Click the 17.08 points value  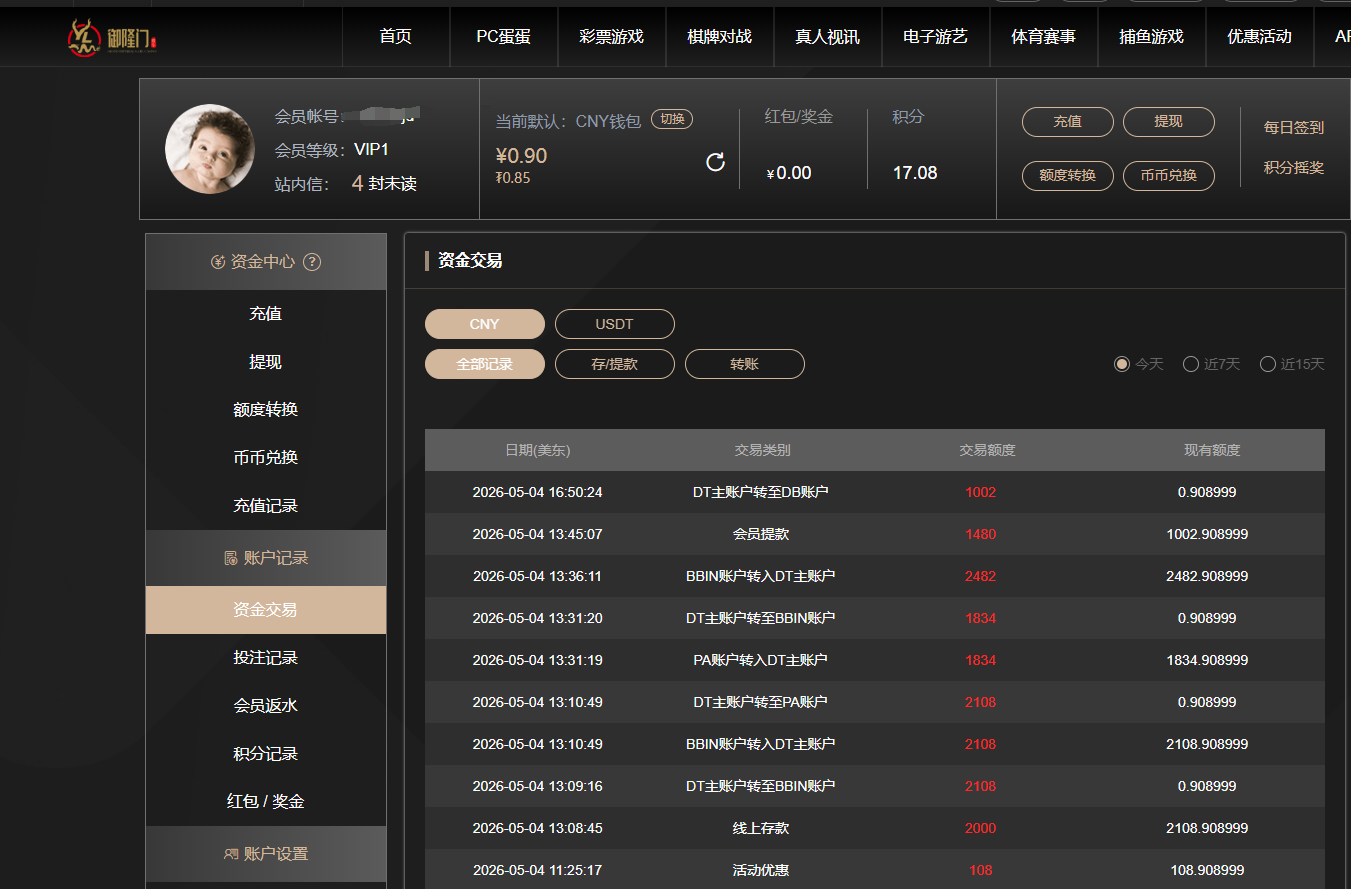tap(915, 173)
